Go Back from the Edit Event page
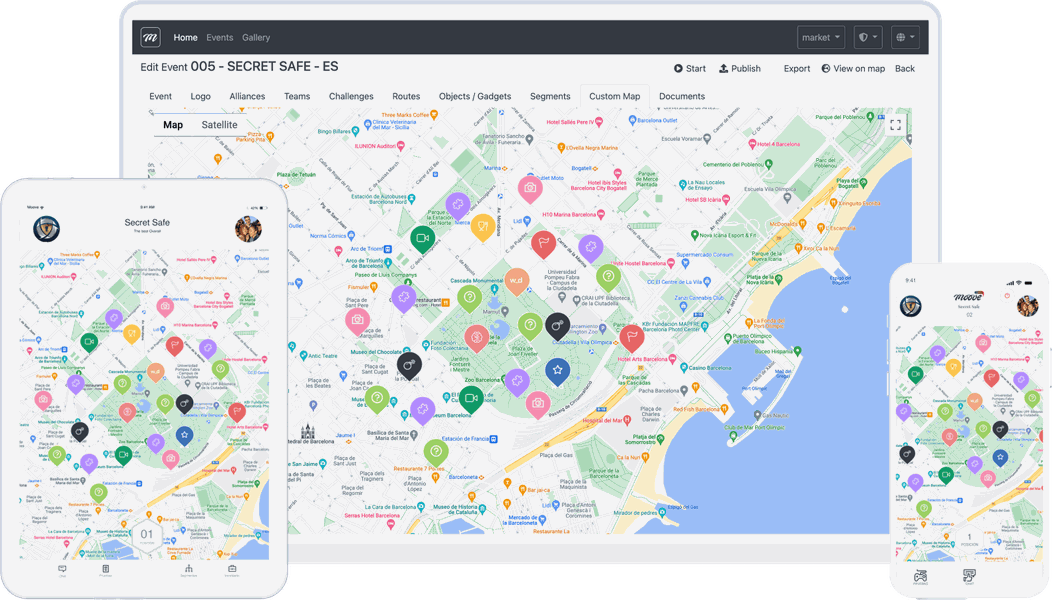The width and height of the screenshot is (1052, 600). 904,68
